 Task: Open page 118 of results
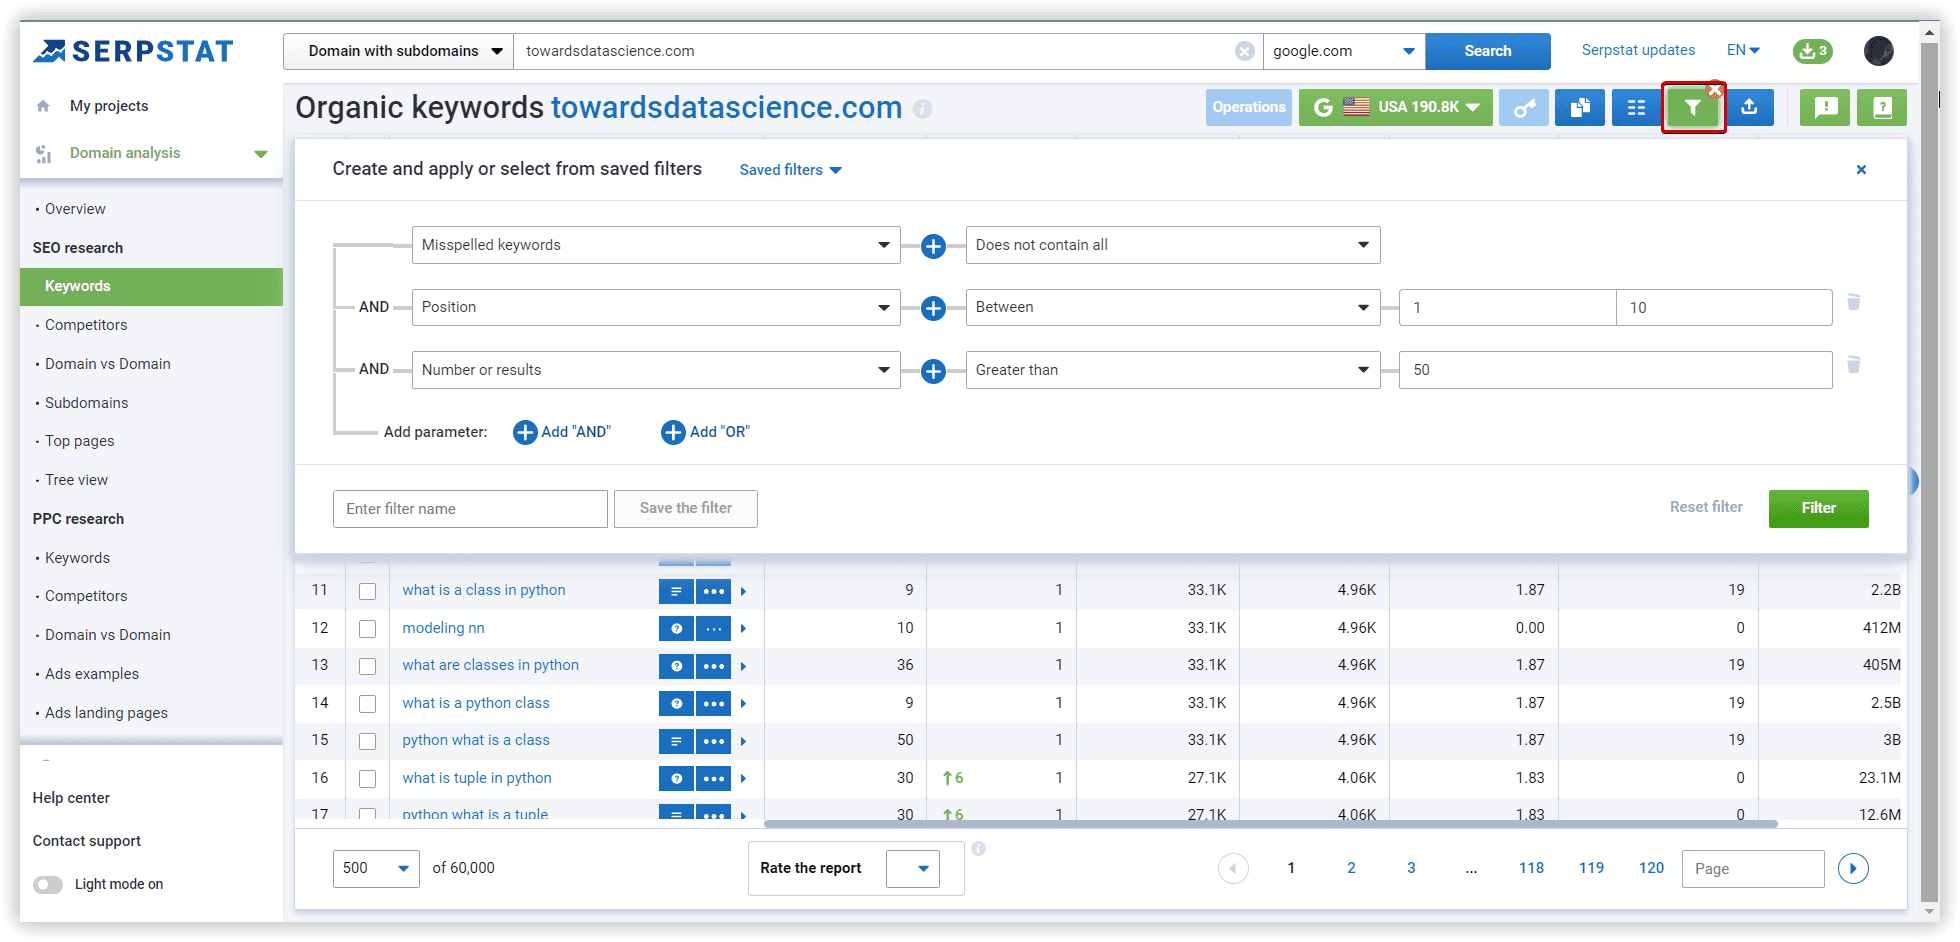[1531, 868]
